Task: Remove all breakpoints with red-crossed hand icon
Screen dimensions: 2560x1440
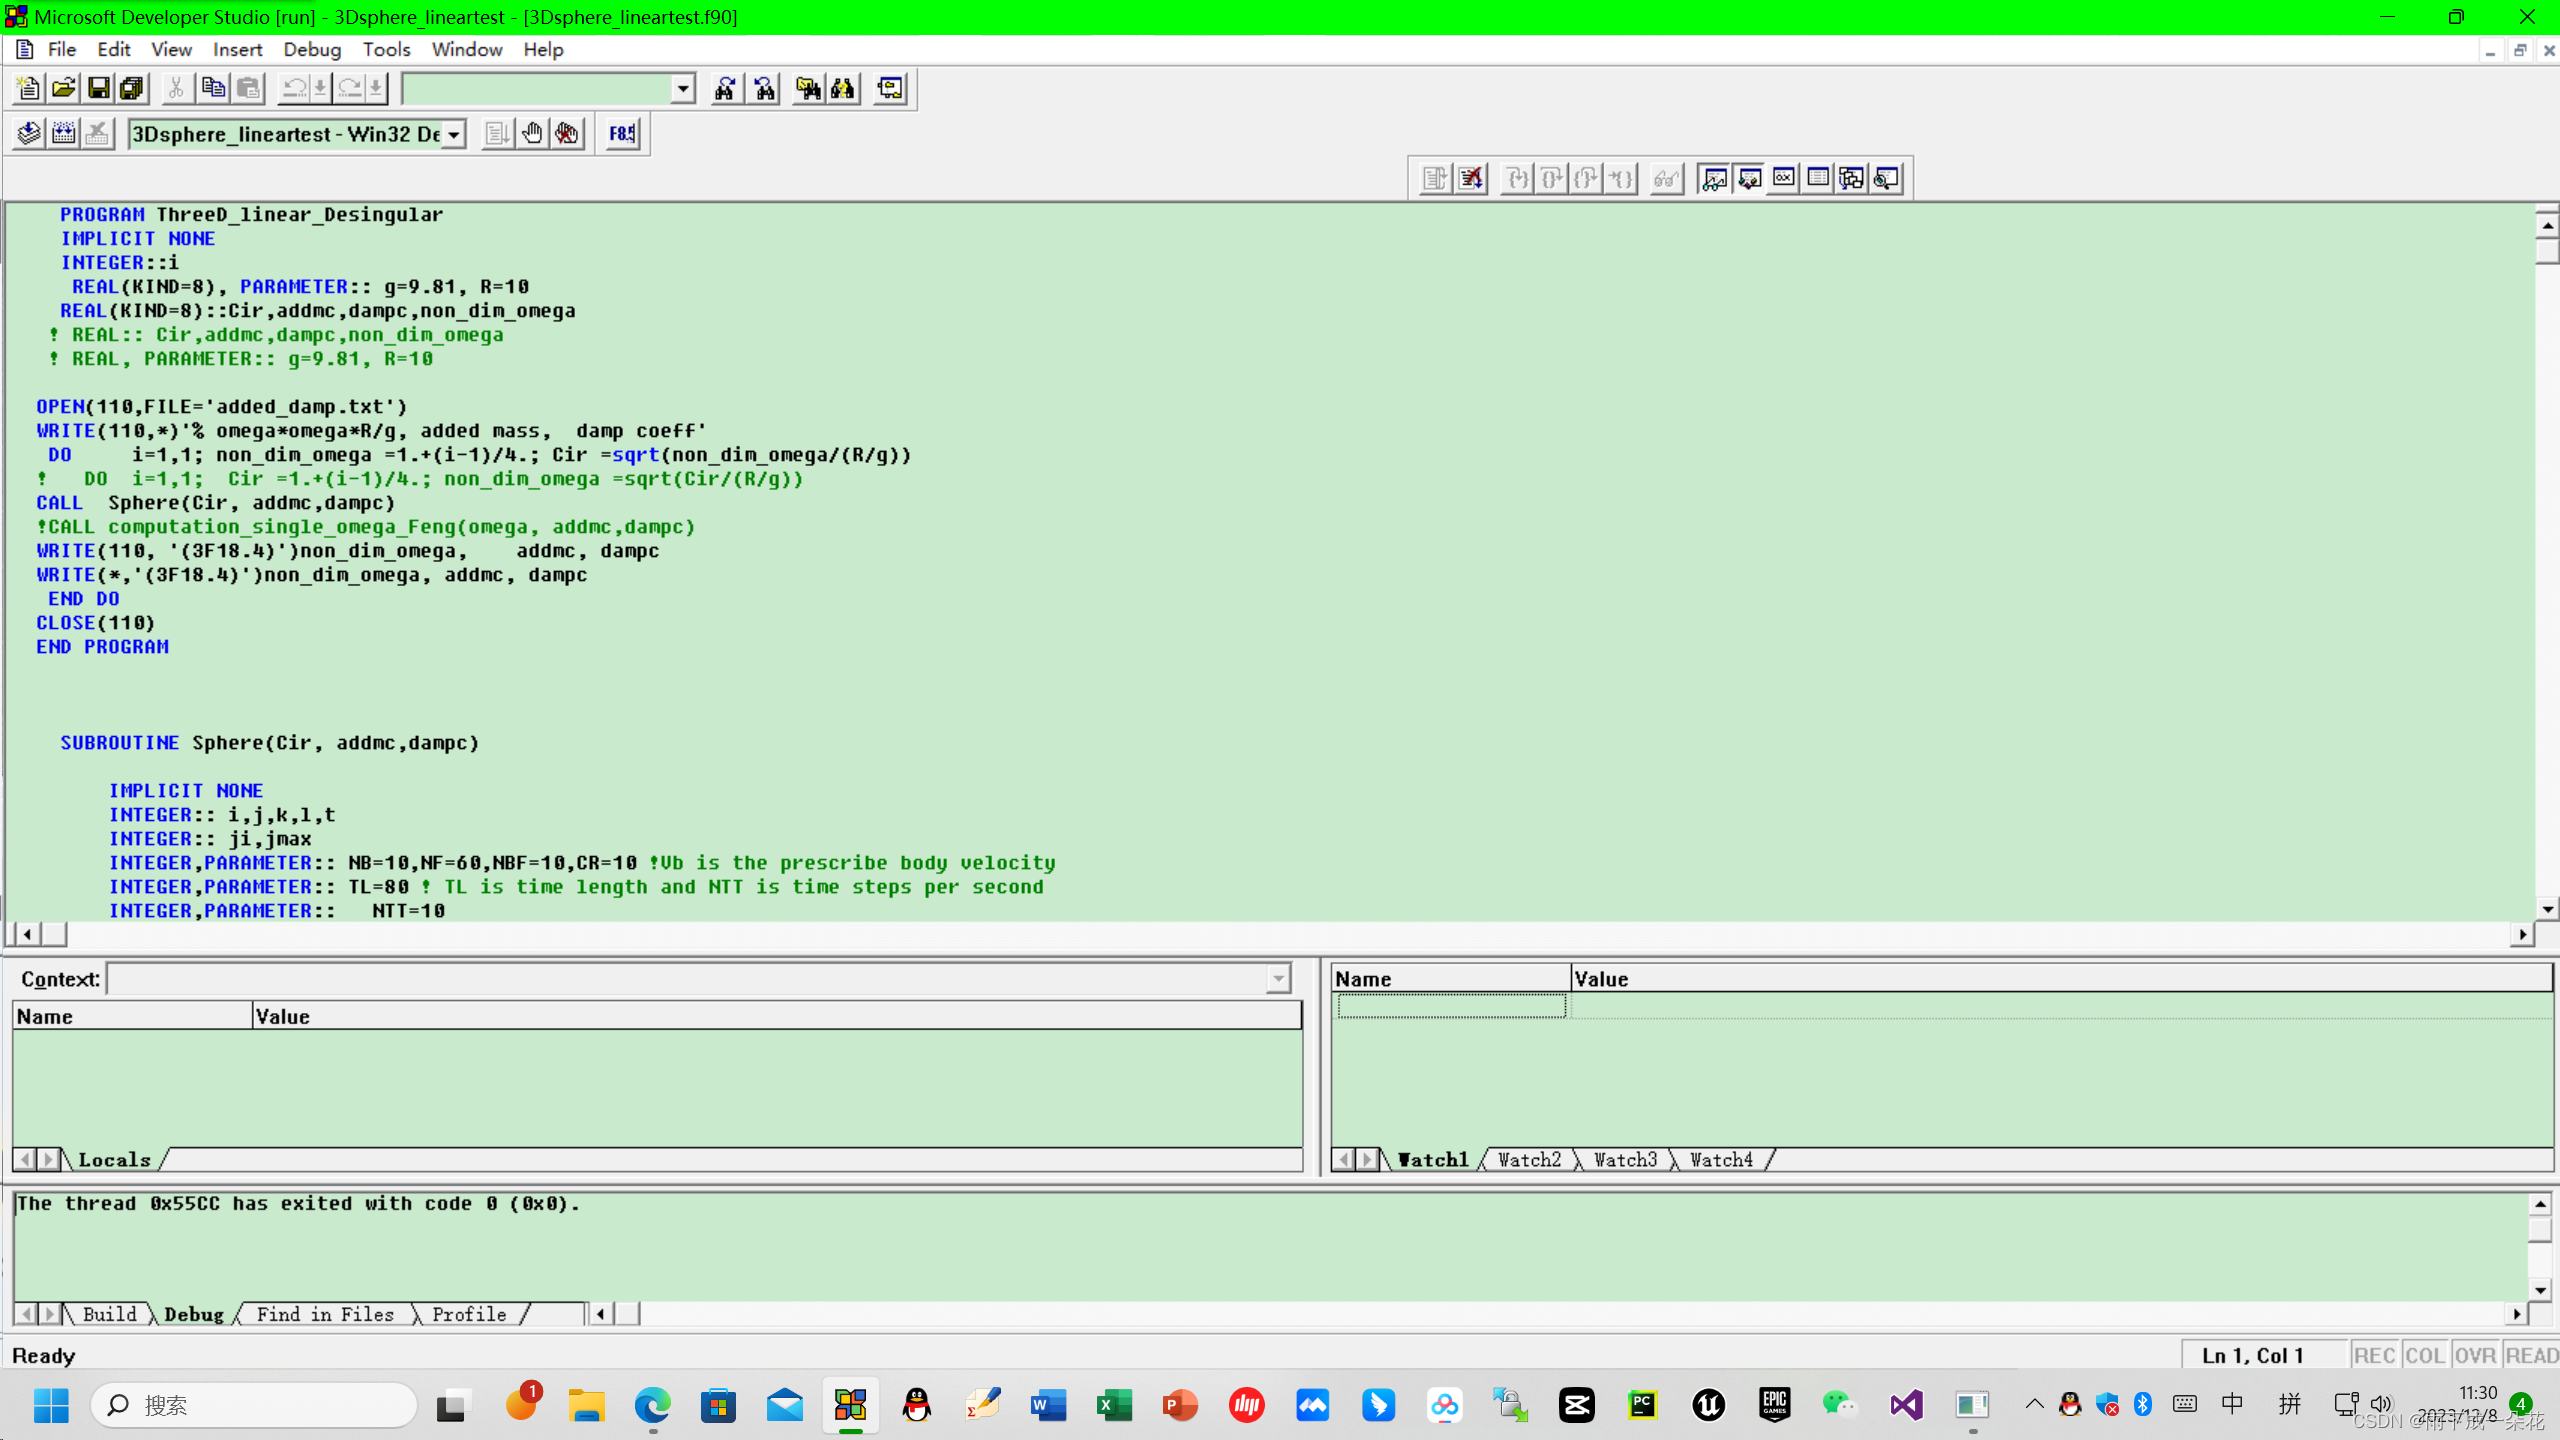Action: click(x=566, y=133)
